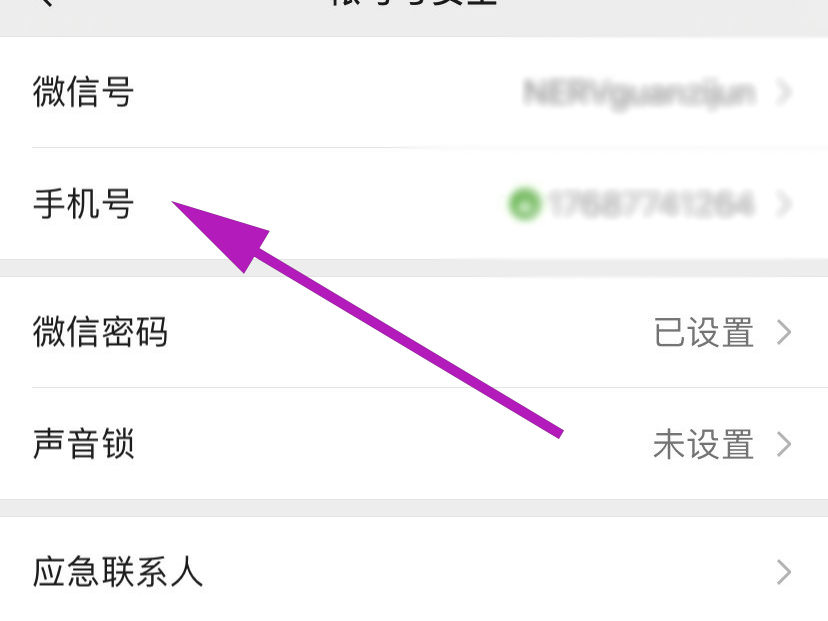Screen dimensions: 828x621
Task: Click the gray gap above 微信密码
Action: 414,268
